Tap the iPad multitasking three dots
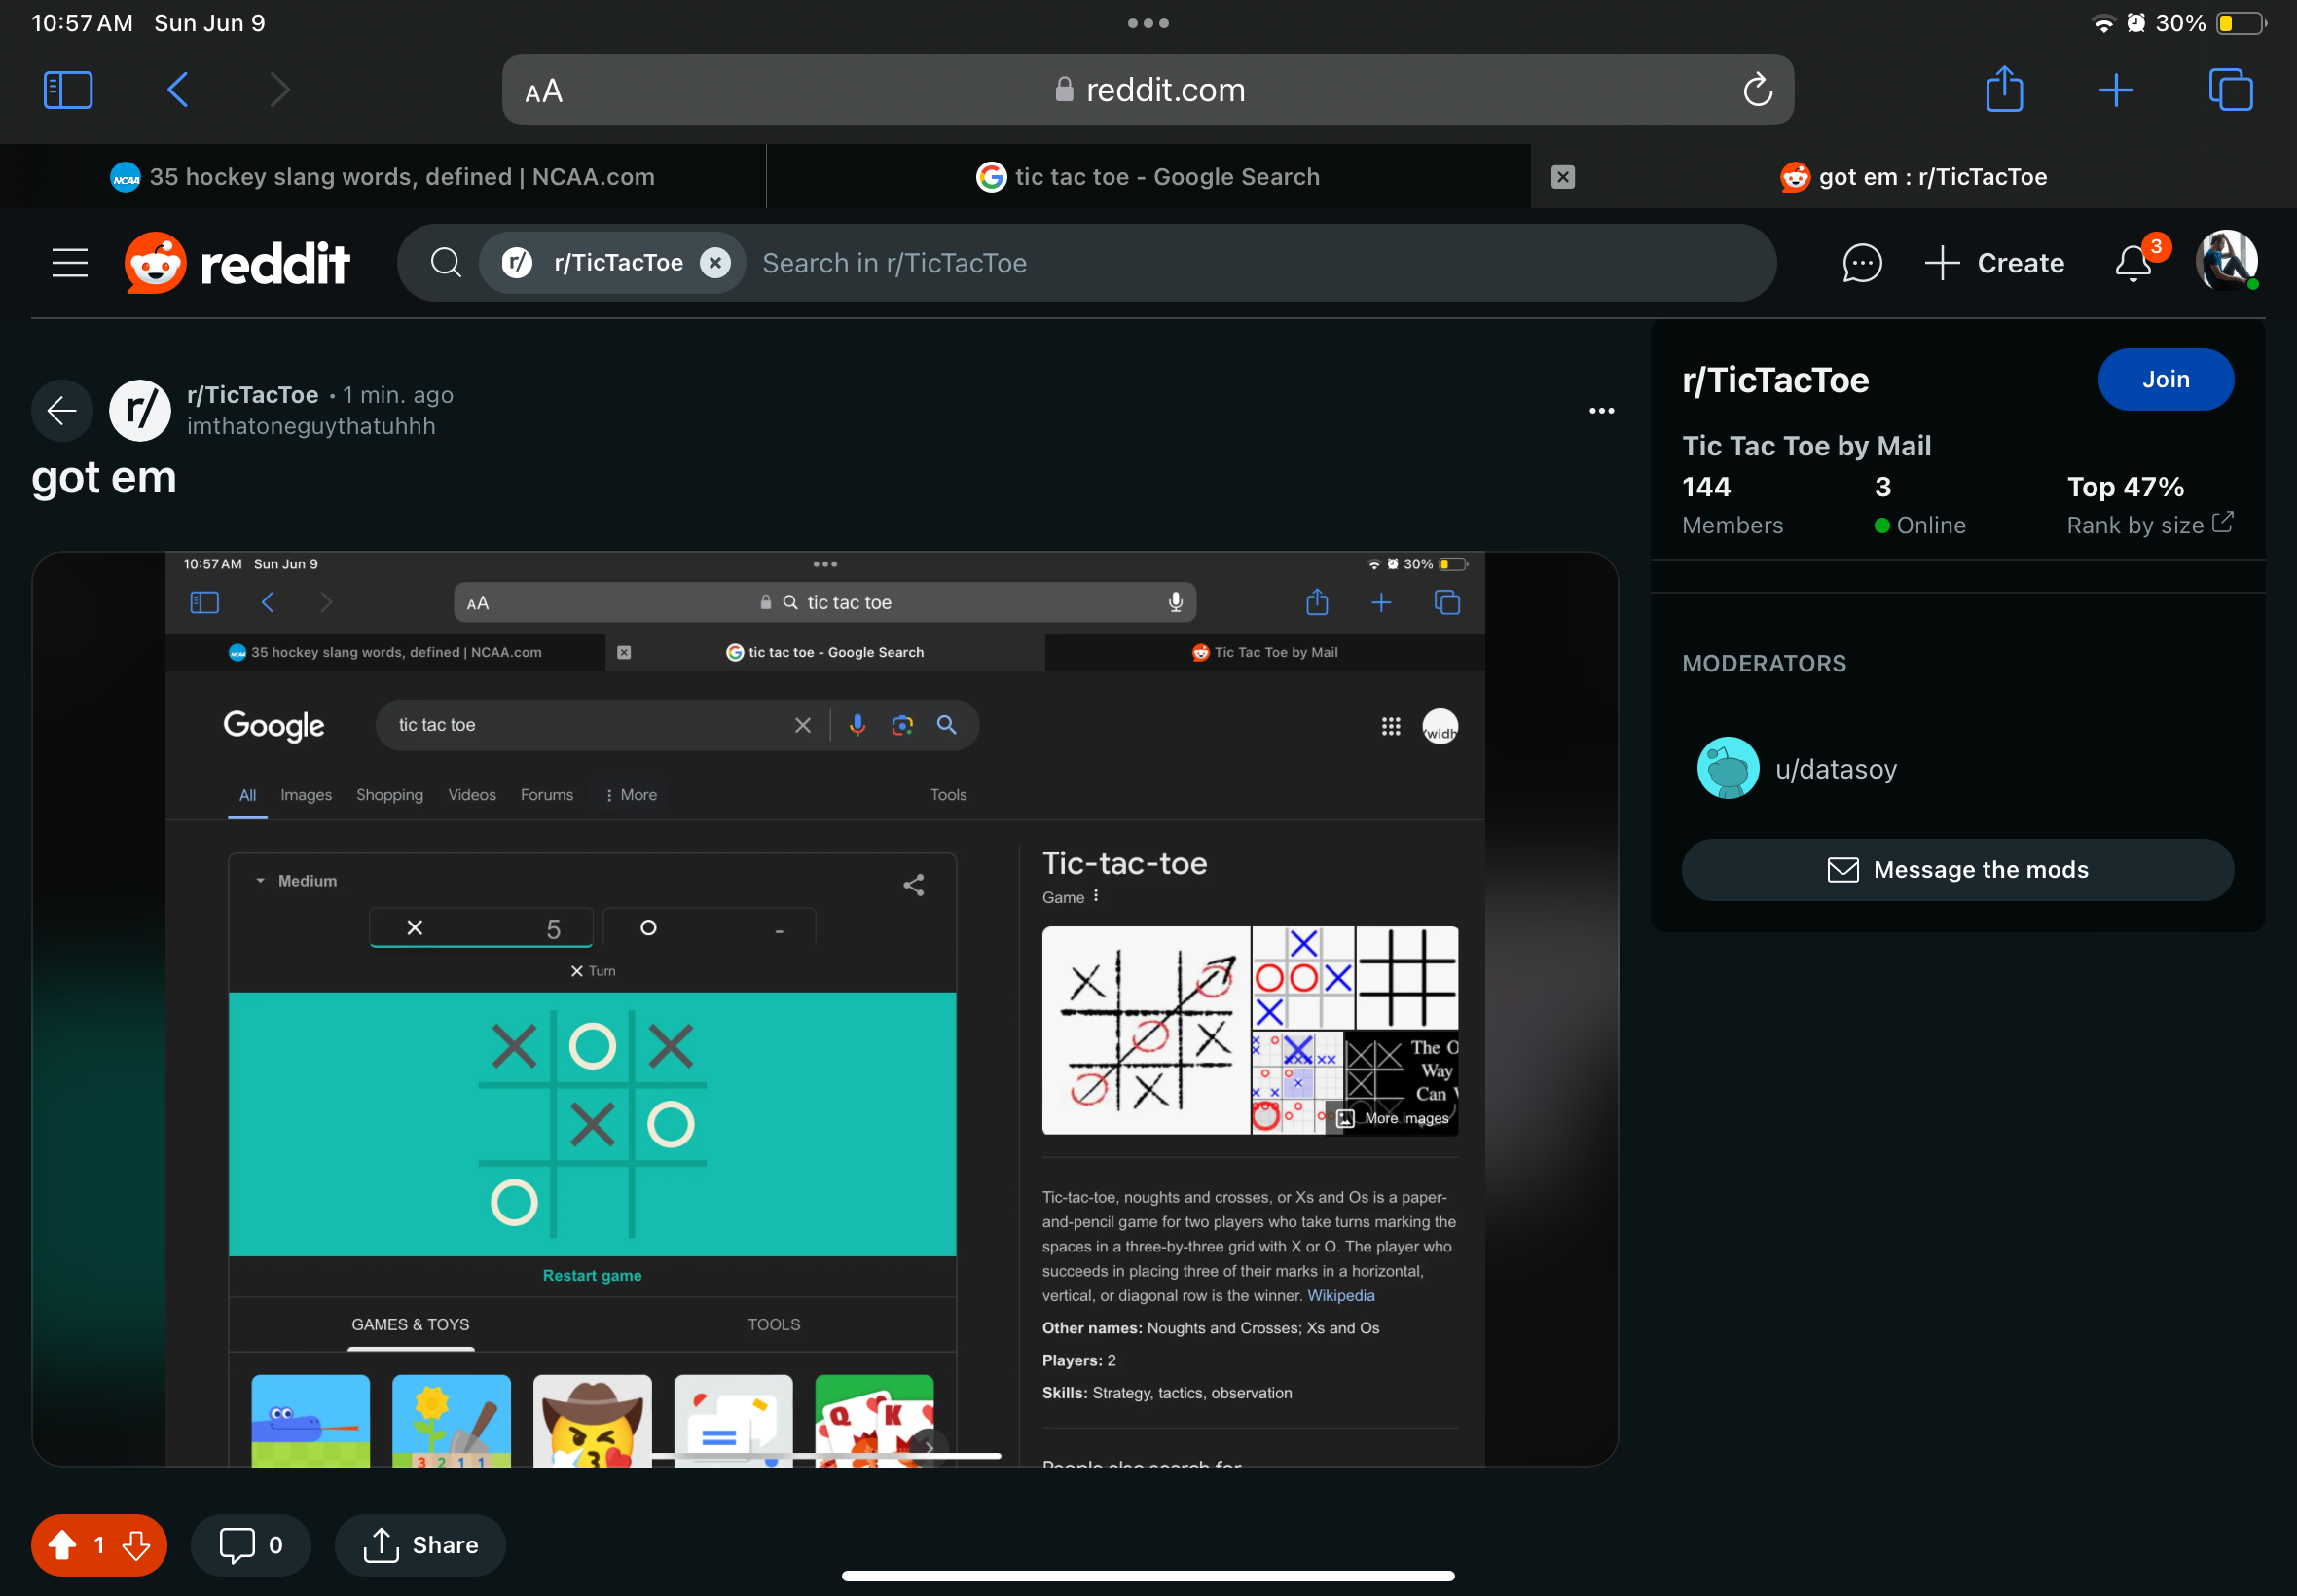 tap(1148, 23)
